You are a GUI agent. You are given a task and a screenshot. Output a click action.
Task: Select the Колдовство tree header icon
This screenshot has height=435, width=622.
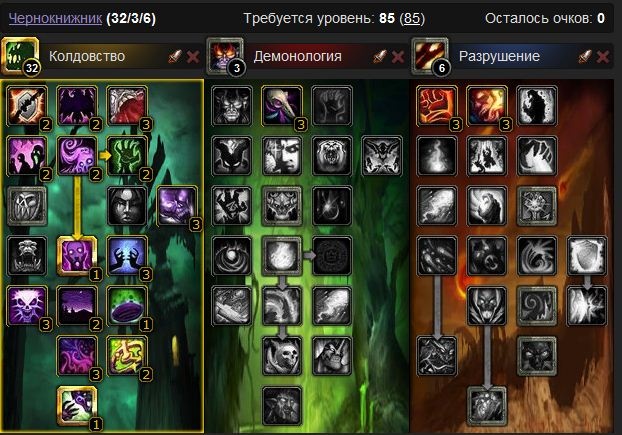click(20, 56)
